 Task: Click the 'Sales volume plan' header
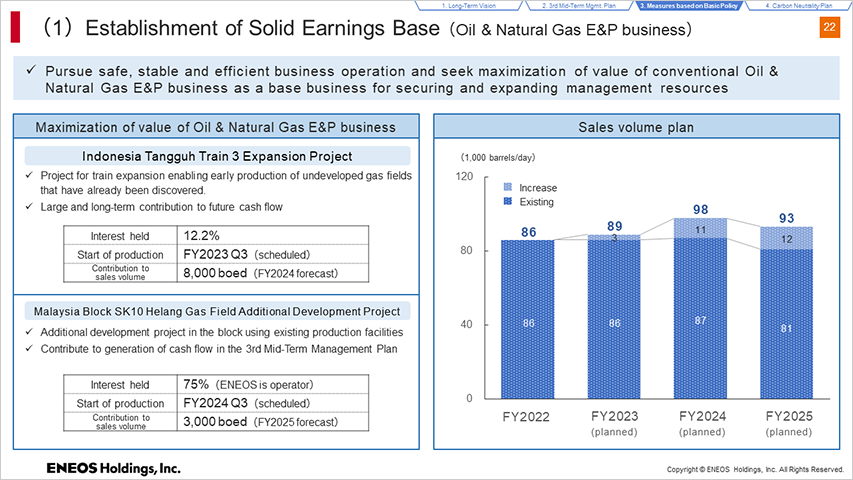tap(636, 127)
